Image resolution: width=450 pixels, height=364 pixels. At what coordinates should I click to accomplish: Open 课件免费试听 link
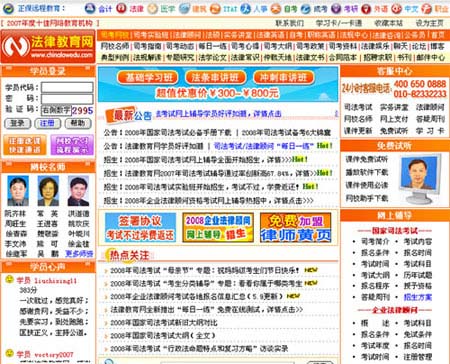coord(367,159)
